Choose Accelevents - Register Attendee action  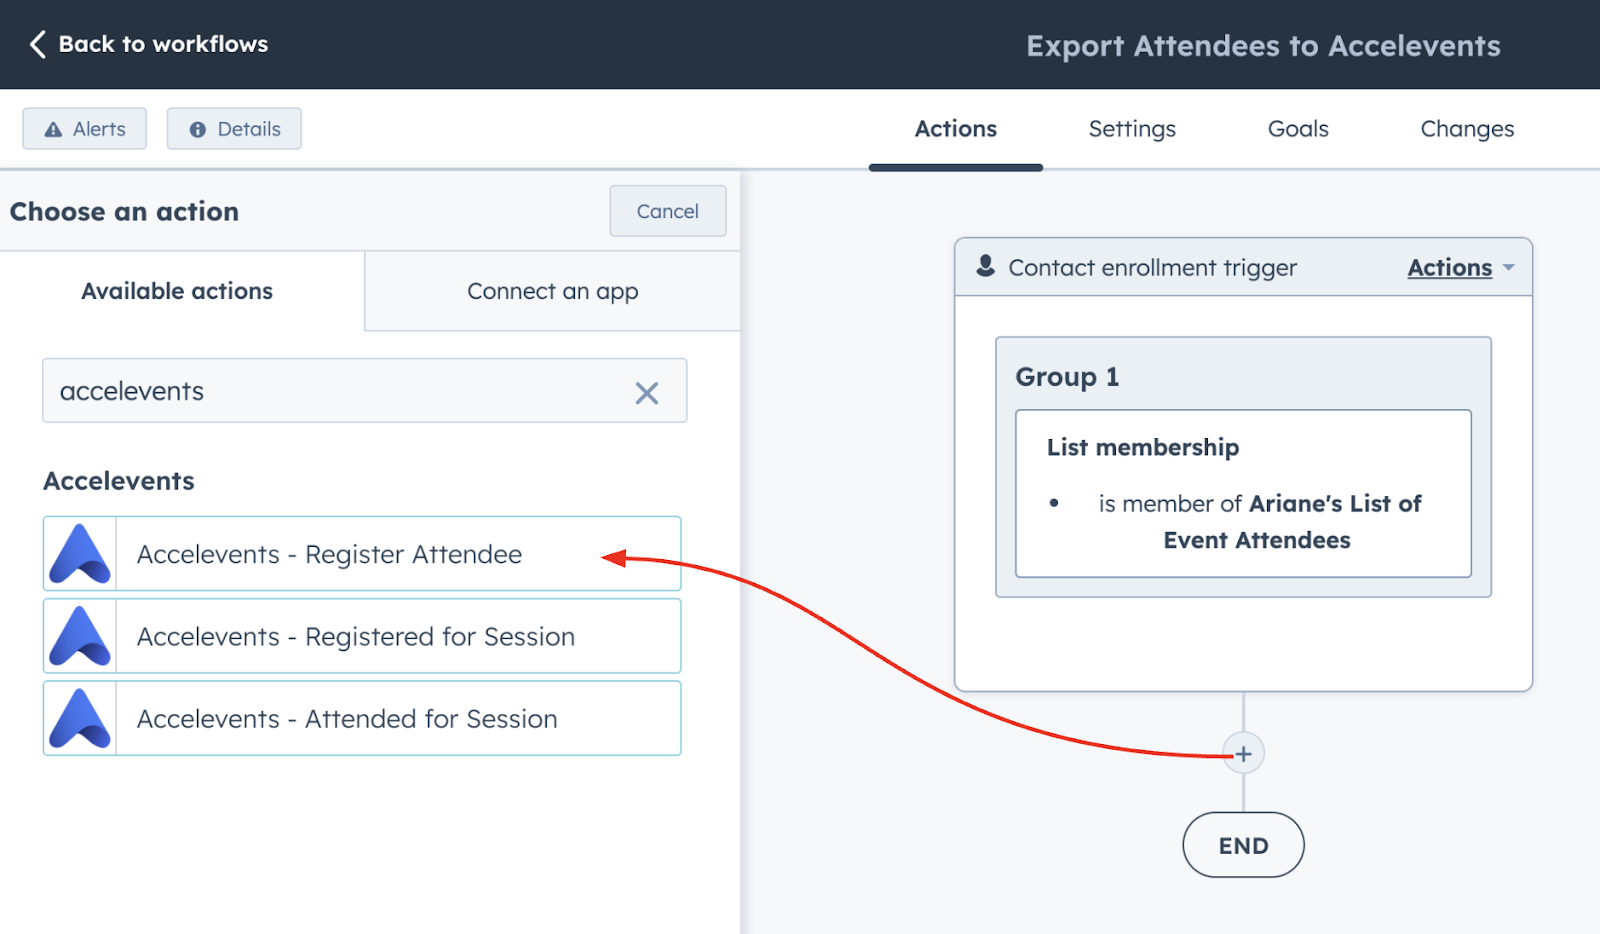click(x=362, y=554)
